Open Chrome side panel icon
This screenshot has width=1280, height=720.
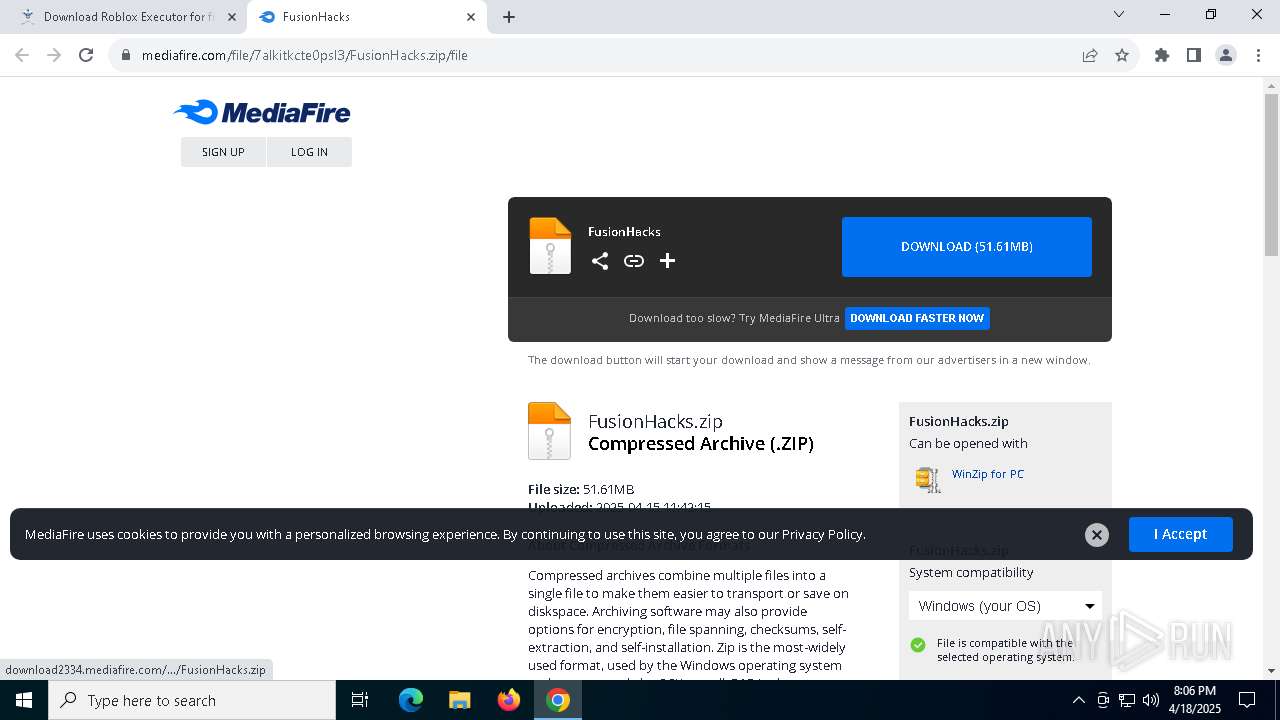pos(1194,55)
